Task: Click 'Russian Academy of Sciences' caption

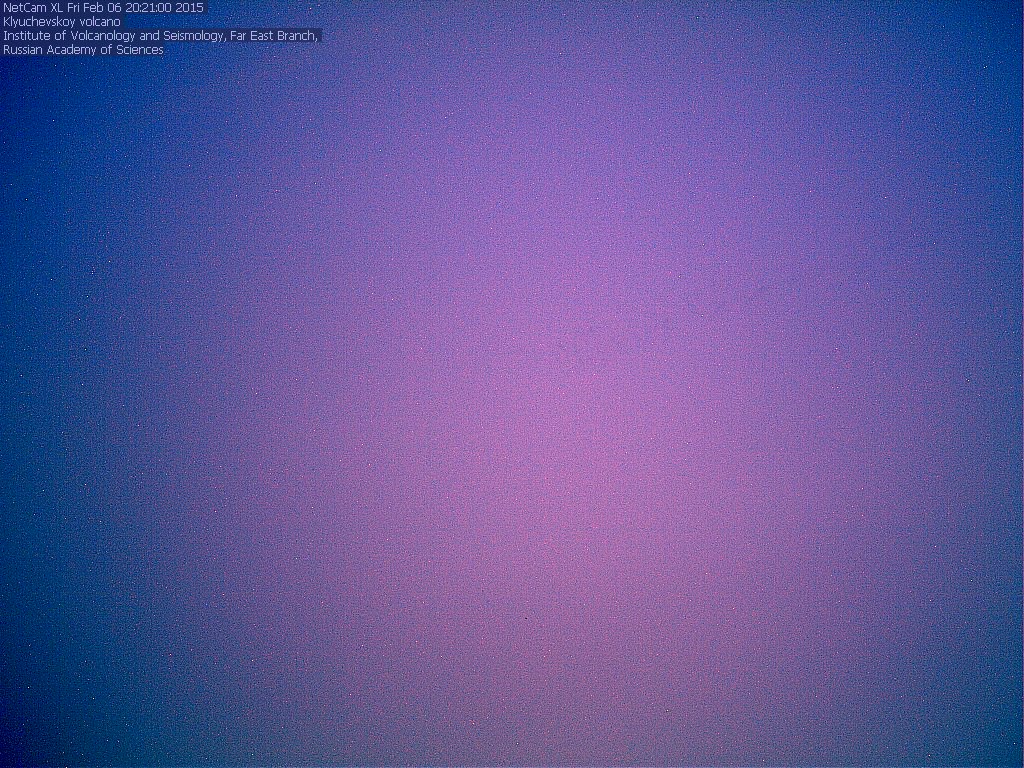Action: coord(83,50)
